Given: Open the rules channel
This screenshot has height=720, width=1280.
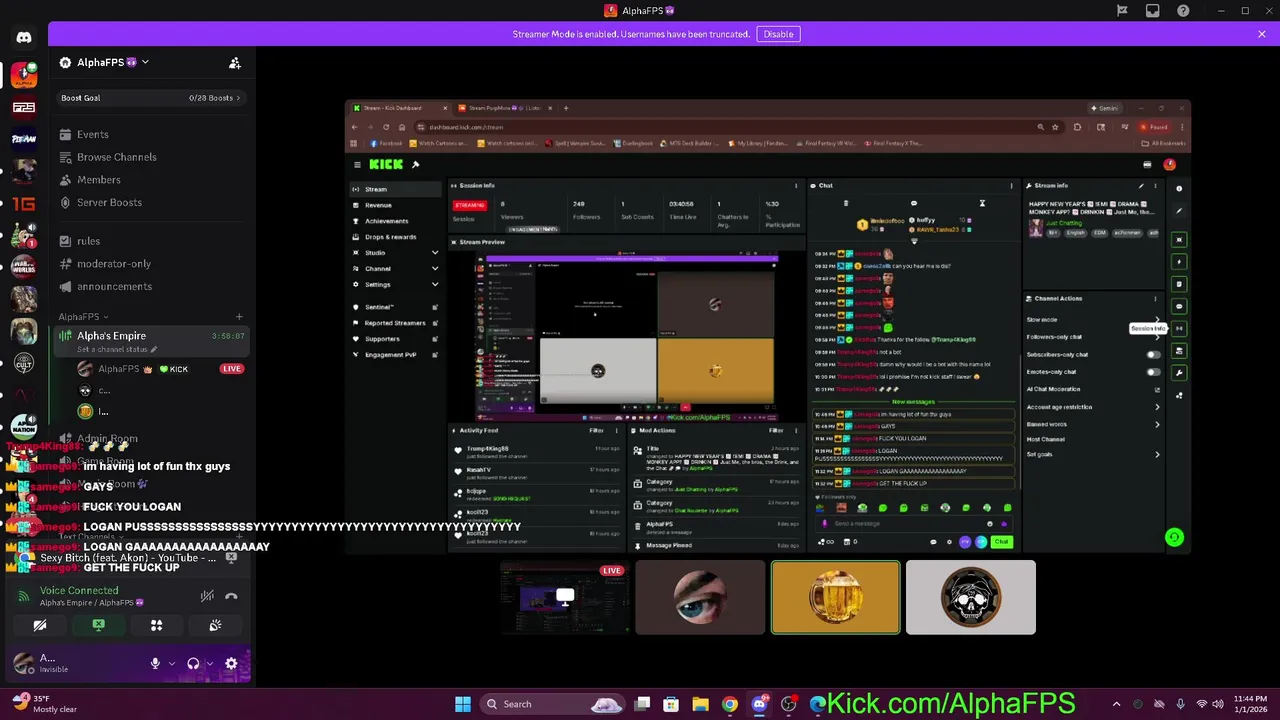Looking at the screenshot, I should (x=150, y=241).
